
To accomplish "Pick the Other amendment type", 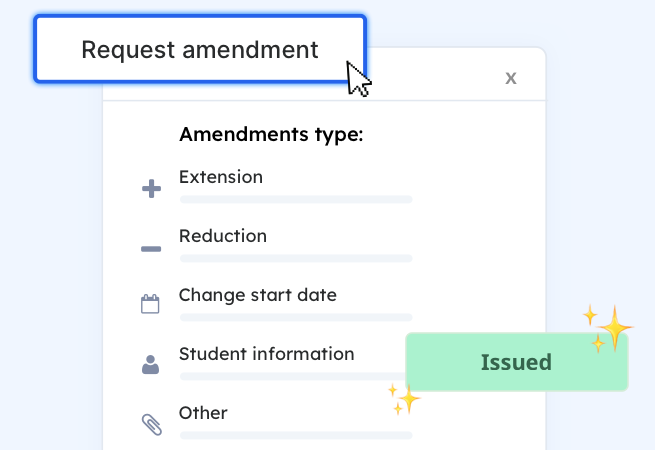I will point(203,413).
